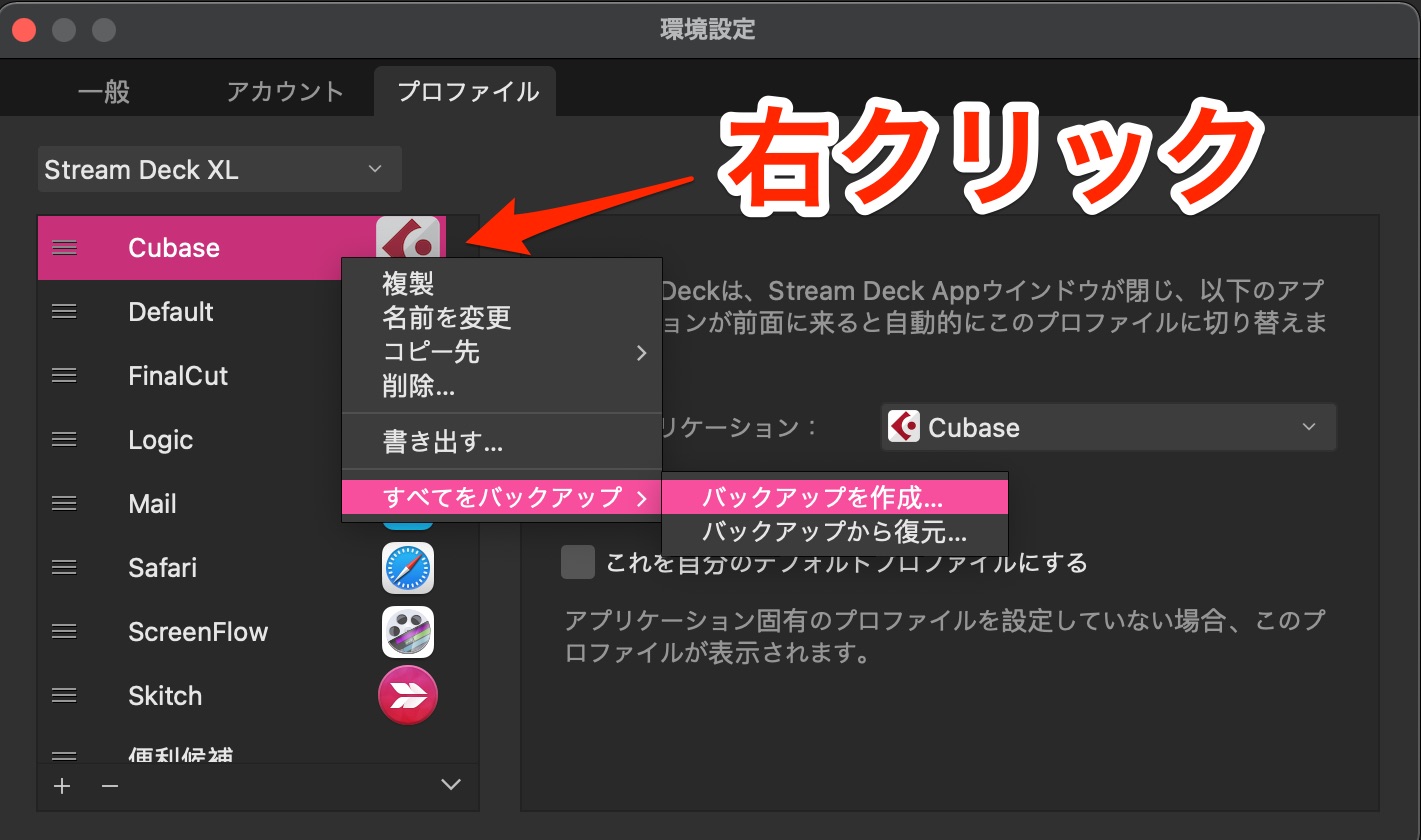Image resolution: width=1421 pixels, height=840 pixels.
Task: Click the reorder handle beside Mail
Action: pyautogui.click(x=64, y=504)
